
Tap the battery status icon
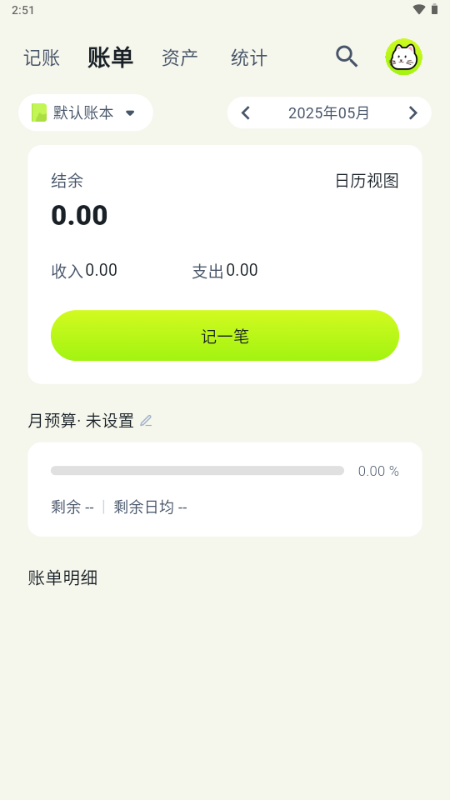pos(434,9)
